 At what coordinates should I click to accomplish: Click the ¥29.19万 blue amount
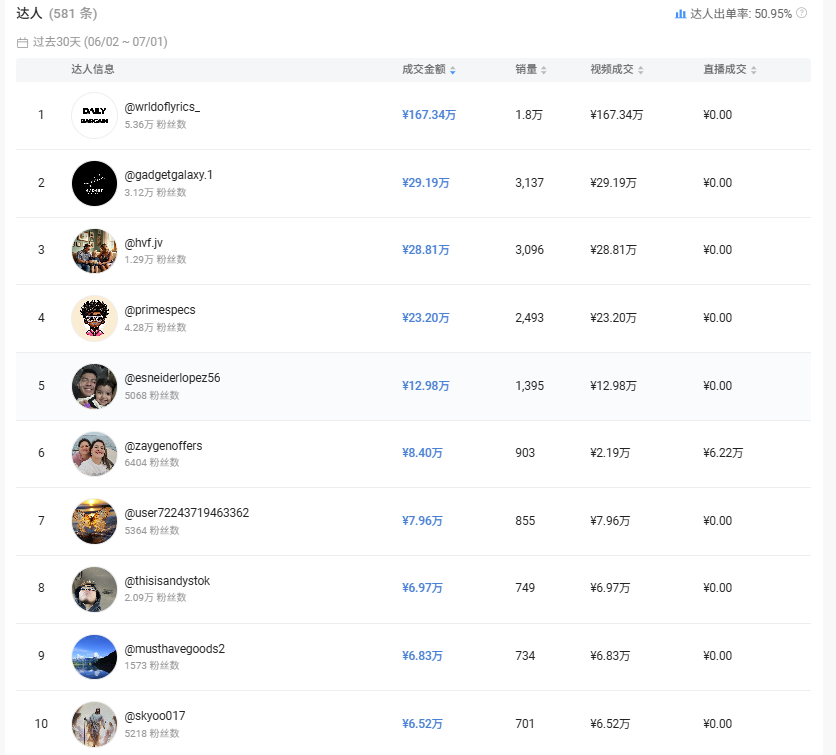tap(425, 183)
